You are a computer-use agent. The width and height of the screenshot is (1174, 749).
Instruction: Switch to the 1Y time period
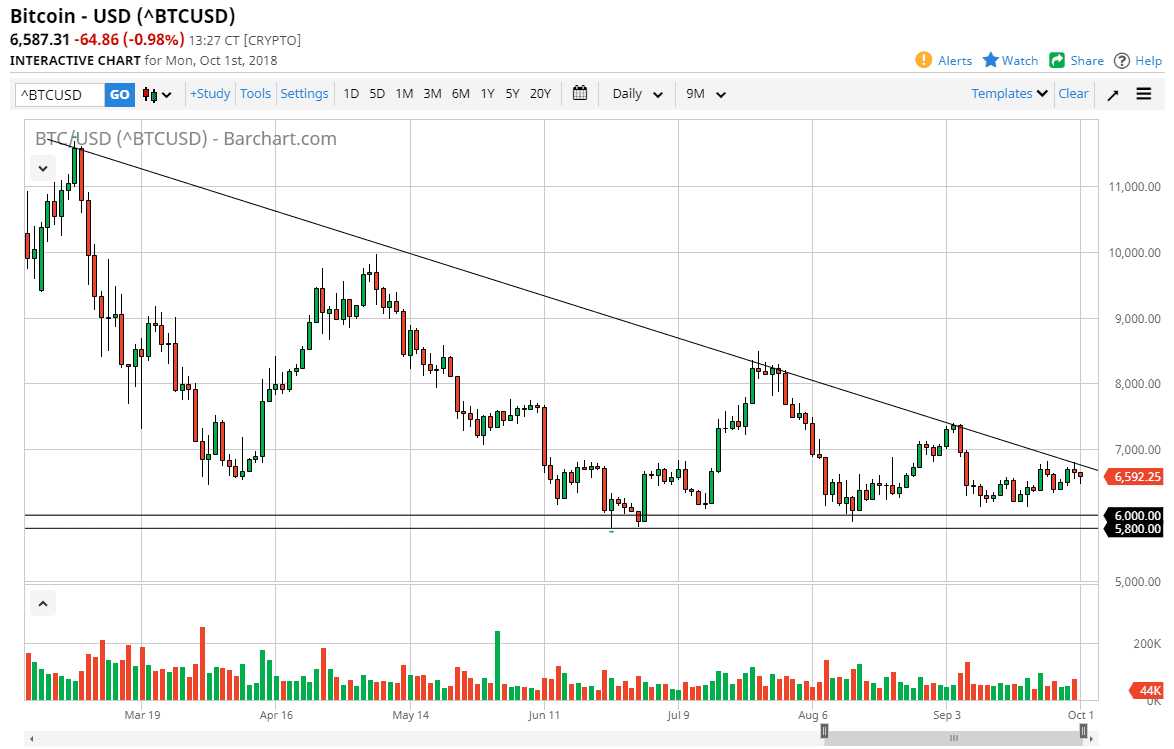[487, 93]
